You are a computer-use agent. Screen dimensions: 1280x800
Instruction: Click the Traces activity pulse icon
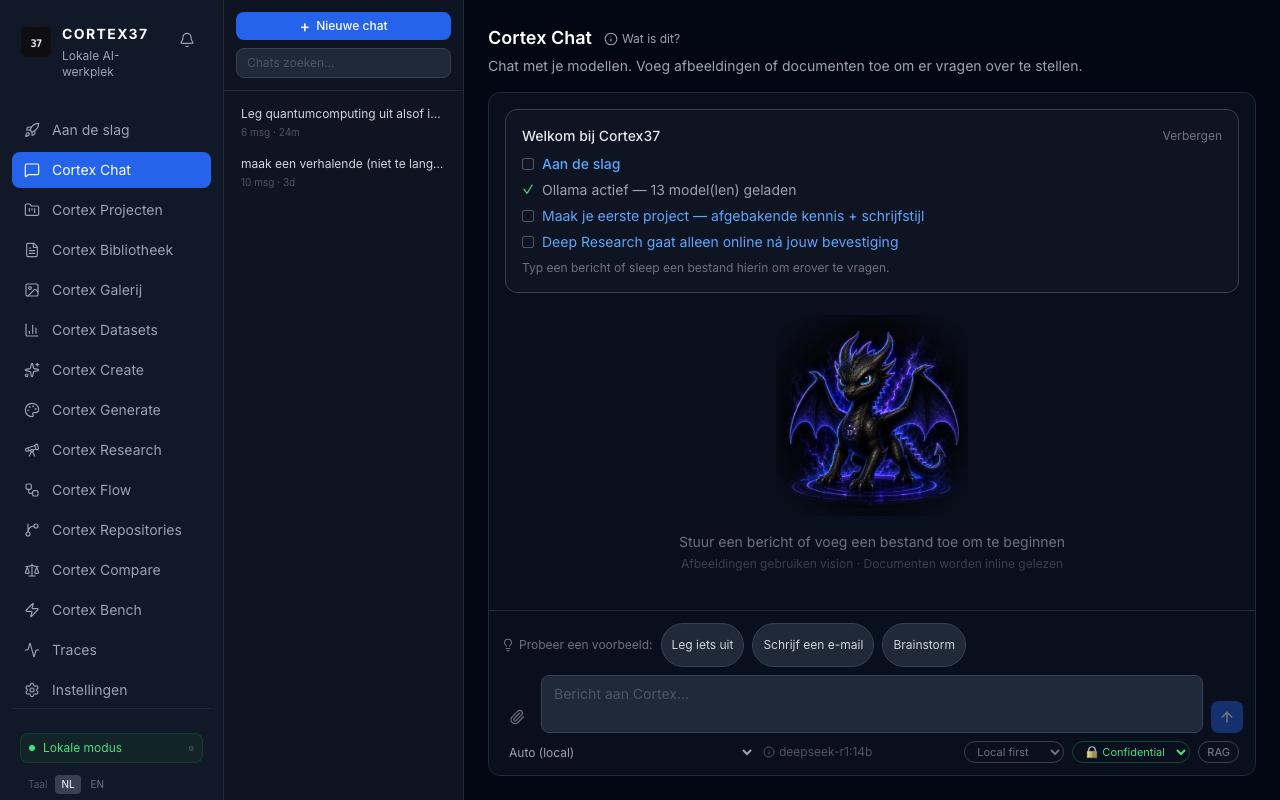[x=32, y=650]
